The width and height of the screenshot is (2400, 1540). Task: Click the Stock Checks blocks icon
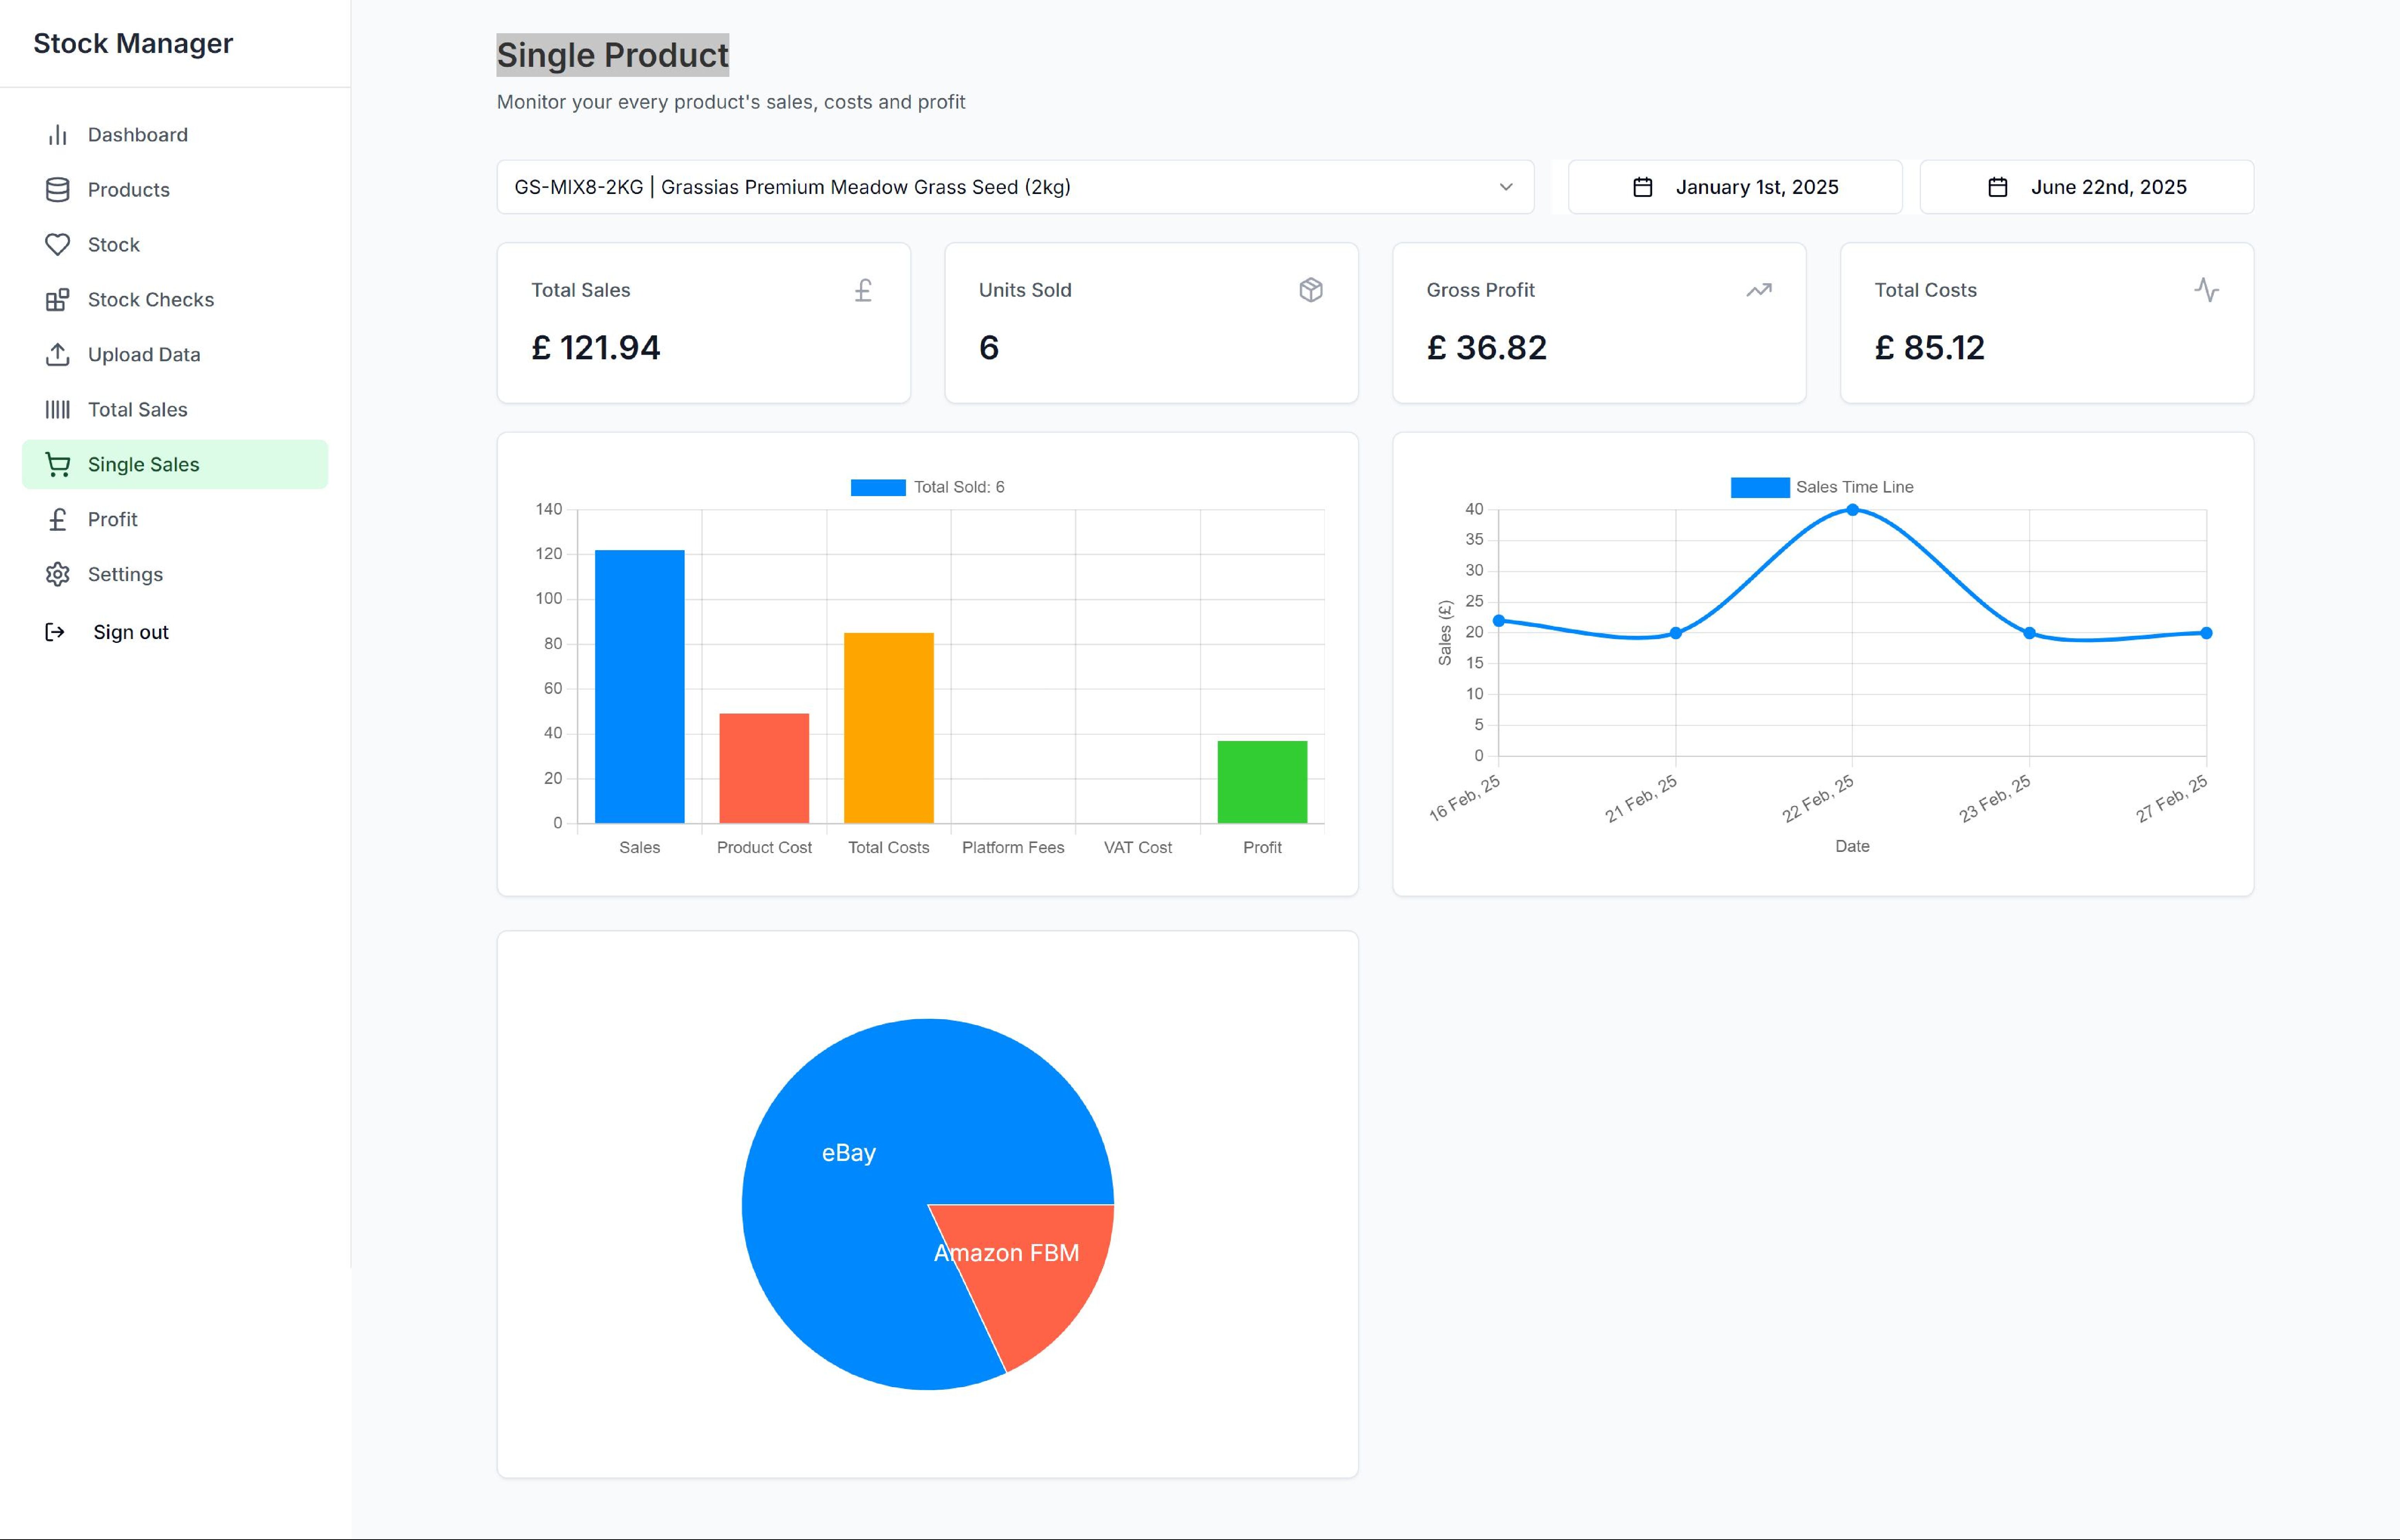58,300
